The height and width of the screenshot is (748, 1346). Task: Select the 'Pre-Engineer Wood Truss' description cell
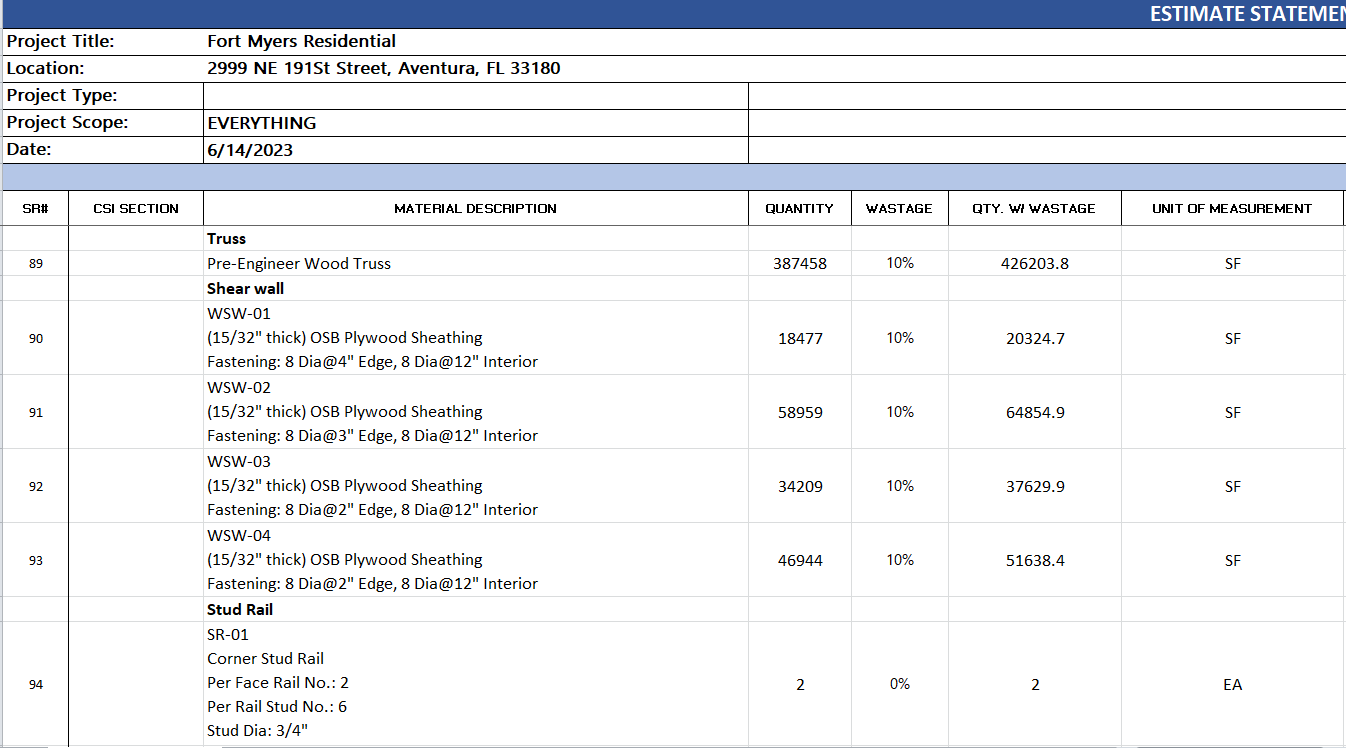click(476, 264)
